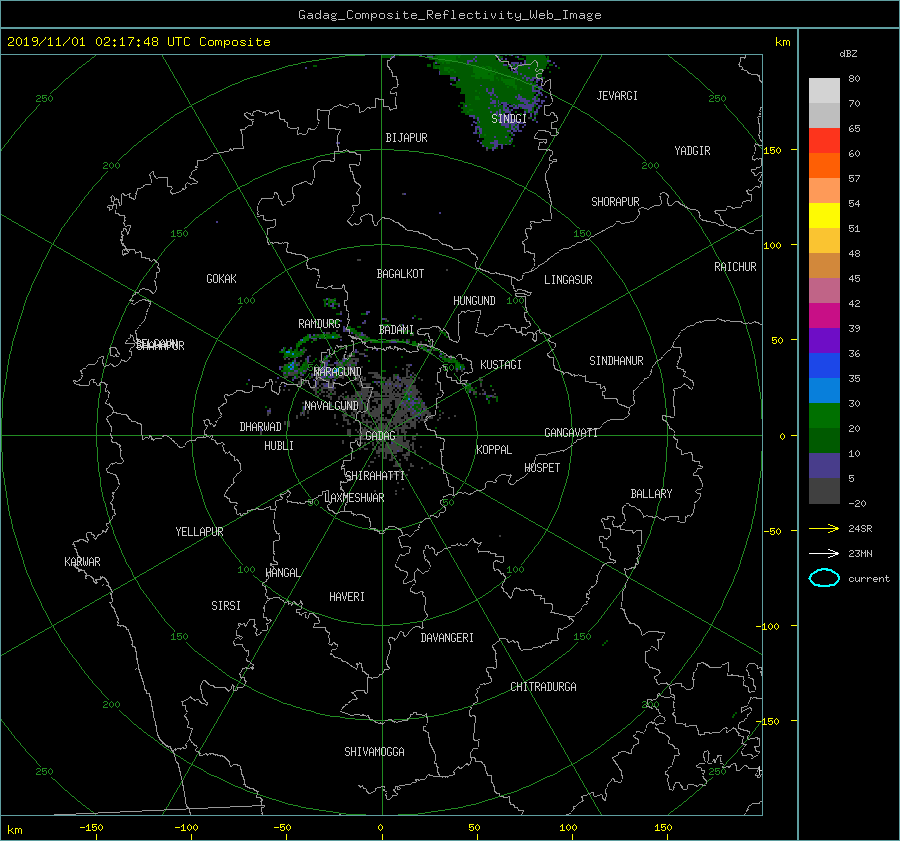
Task: Click the HANGAL city label
Action: pyautogui.click(x=282, y=573)
